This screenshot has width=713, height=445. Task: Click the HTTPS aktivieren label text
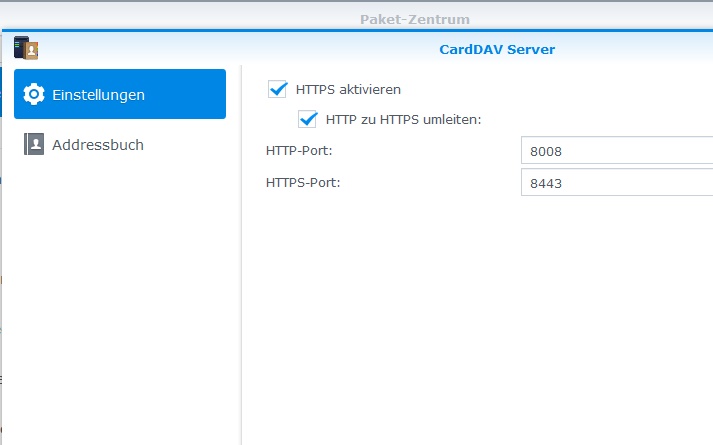click(348, 90)
